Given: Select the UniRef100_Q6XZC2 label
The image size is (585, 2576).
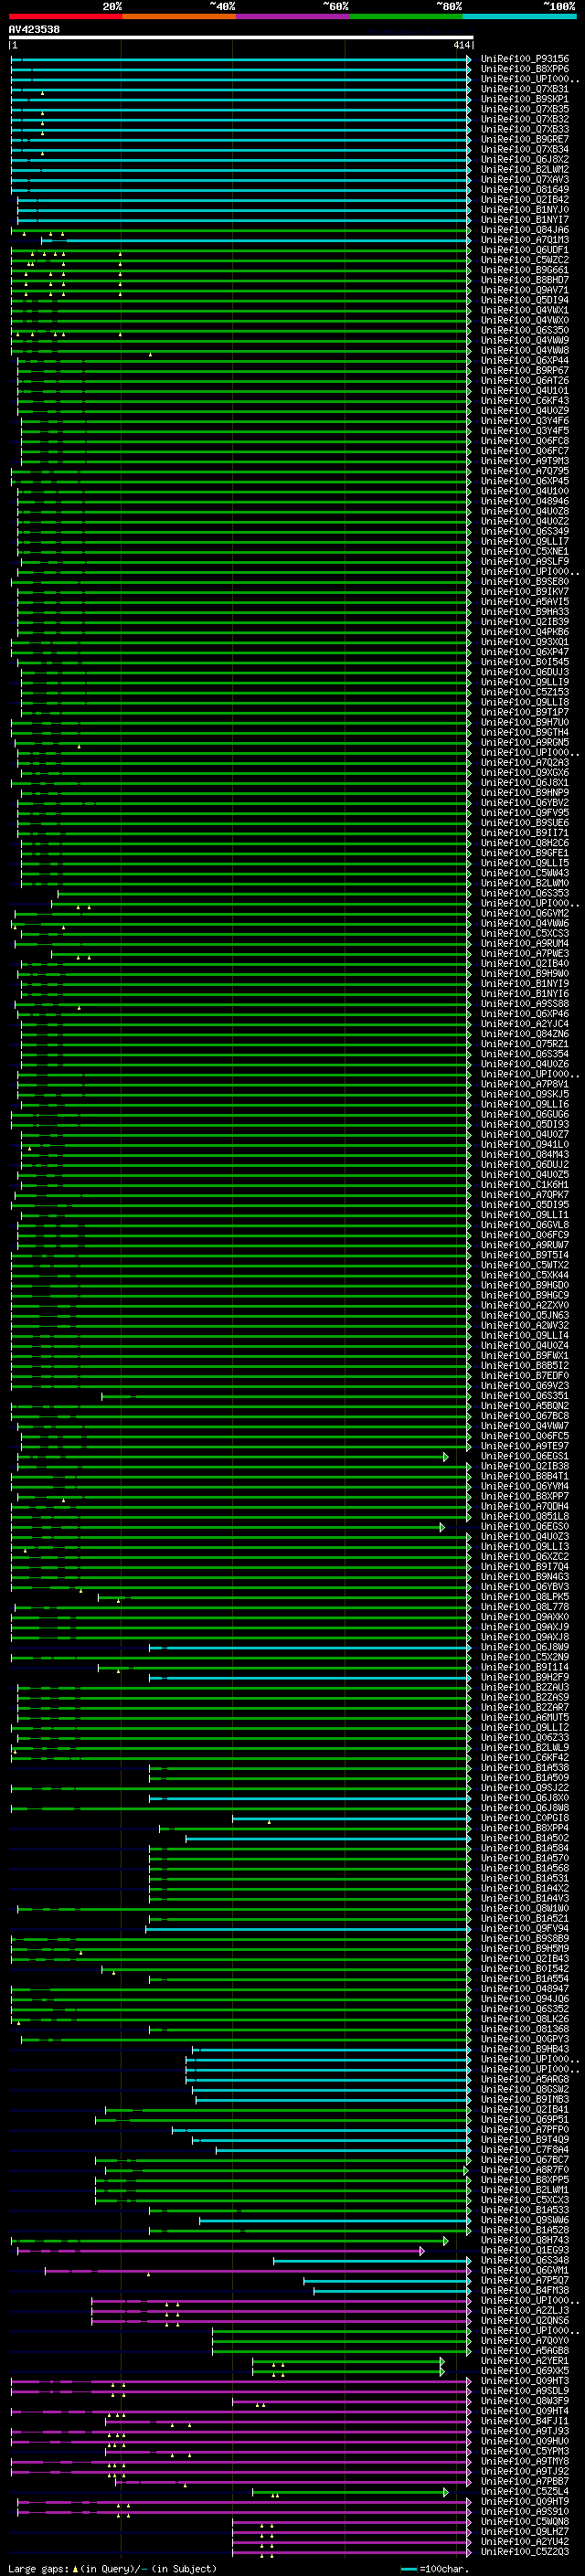Looking at the screenshot, I should point(524,1558).
